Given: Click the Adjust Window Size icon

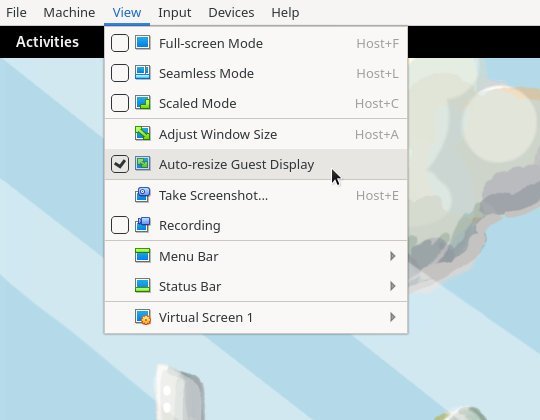Looking at the screenshot, I should (142, 134).
